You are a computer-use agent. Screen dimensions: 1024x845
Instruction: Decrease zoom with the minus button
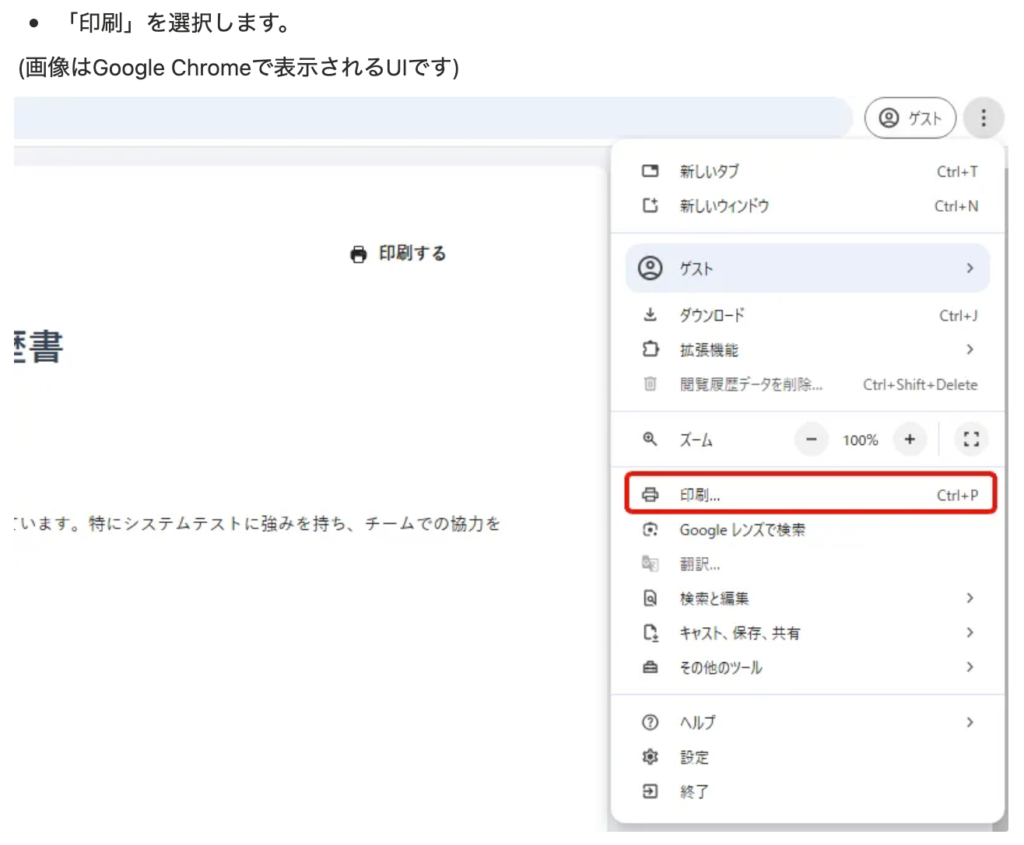coord(811,439)
